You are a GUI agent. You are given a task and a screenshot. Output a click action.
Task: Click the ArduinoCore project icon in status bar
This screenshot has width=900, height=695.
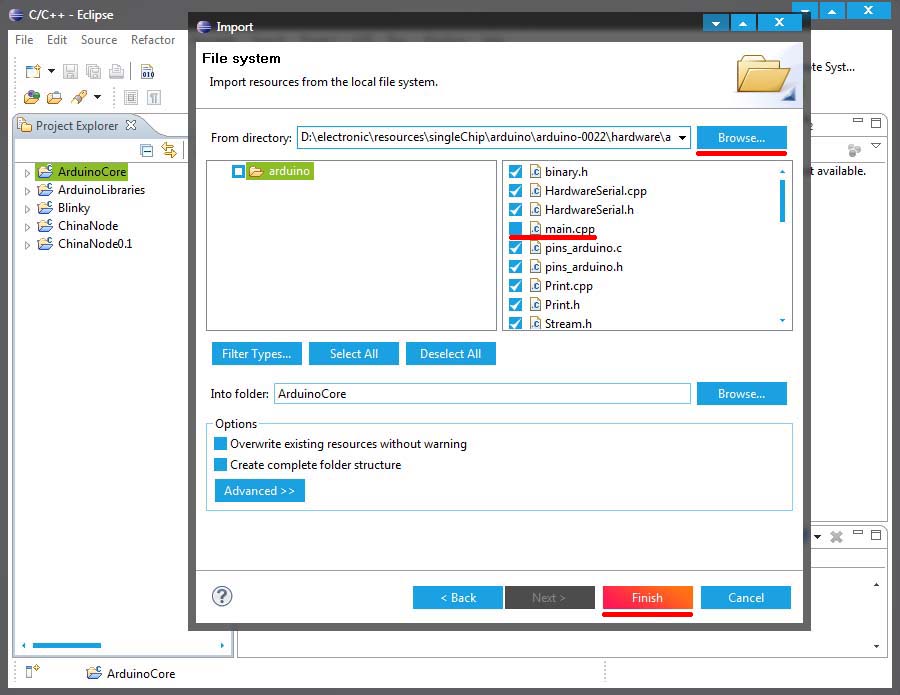(x=94, y=673)
